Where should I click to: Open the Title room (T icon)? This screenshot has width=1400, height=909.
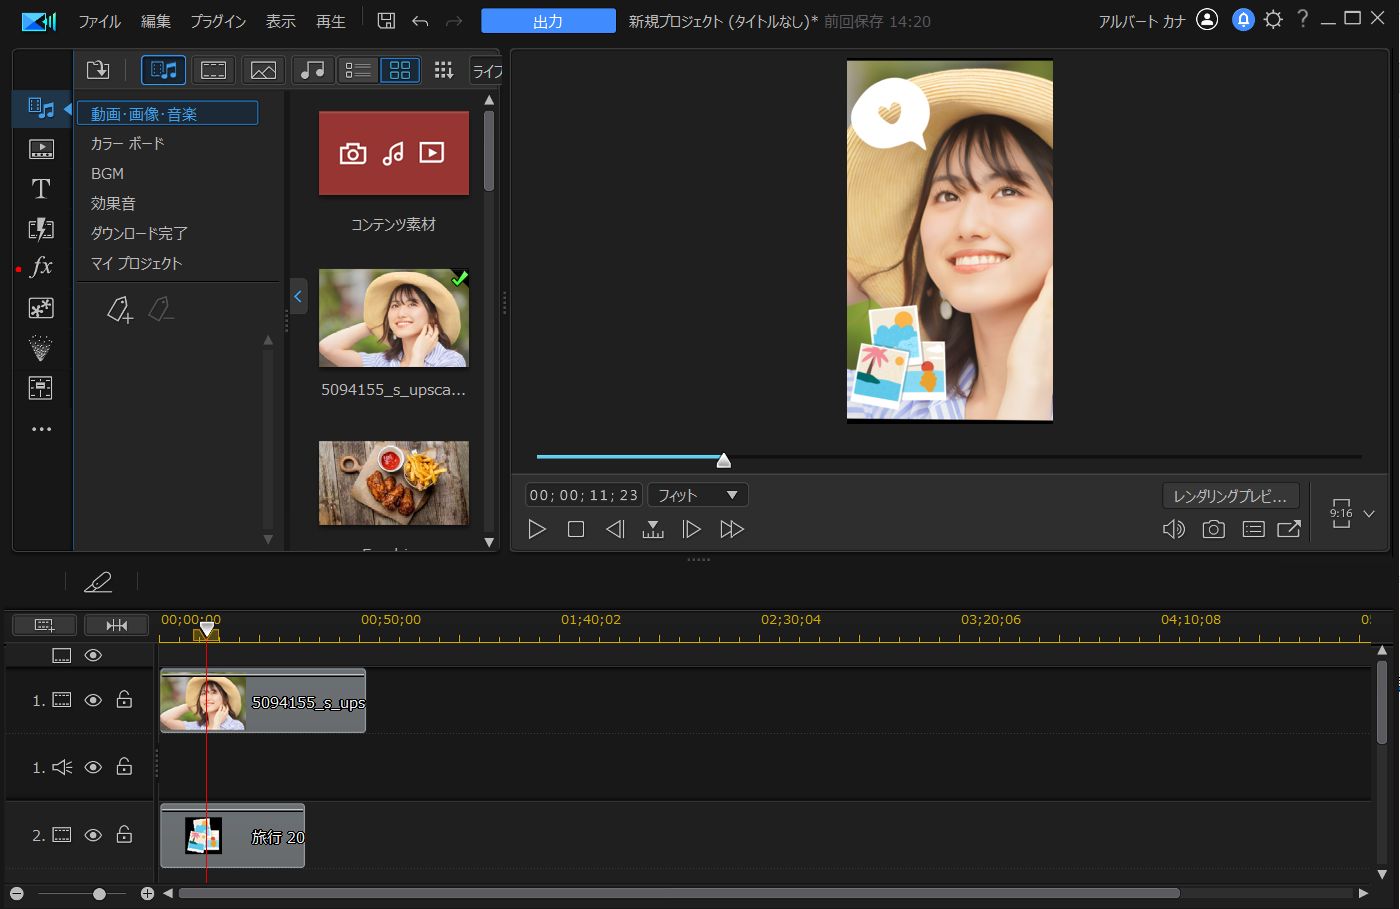(41, 189)
